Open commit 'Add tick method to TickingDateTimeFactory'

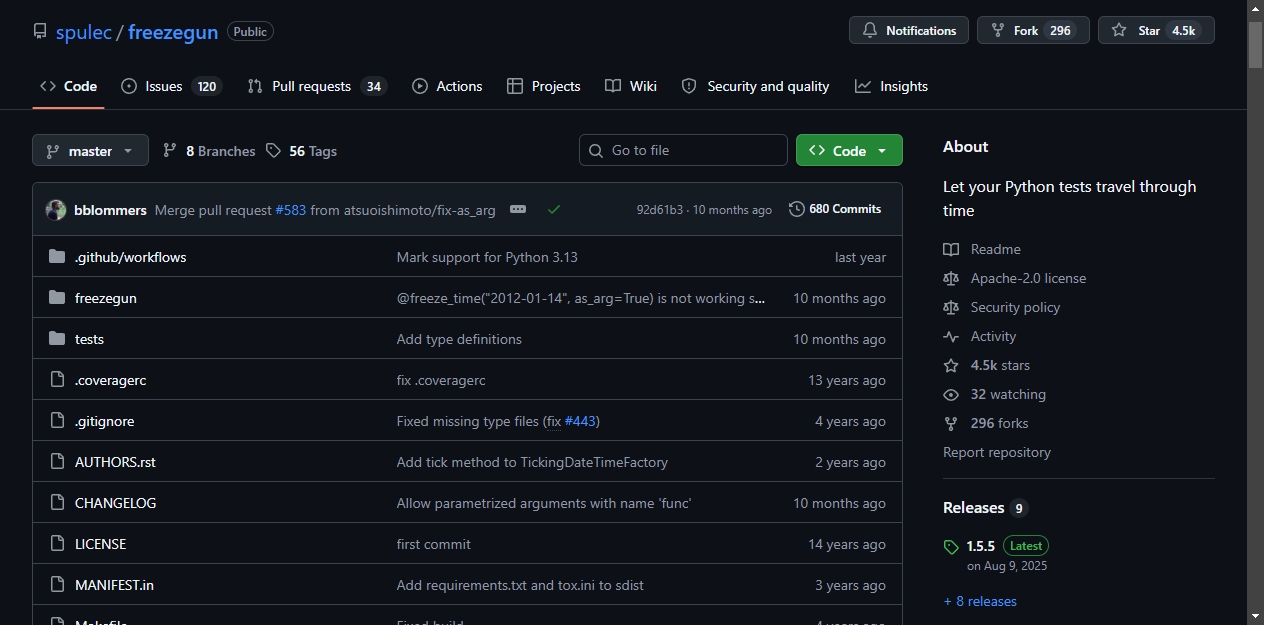(532, 462)
